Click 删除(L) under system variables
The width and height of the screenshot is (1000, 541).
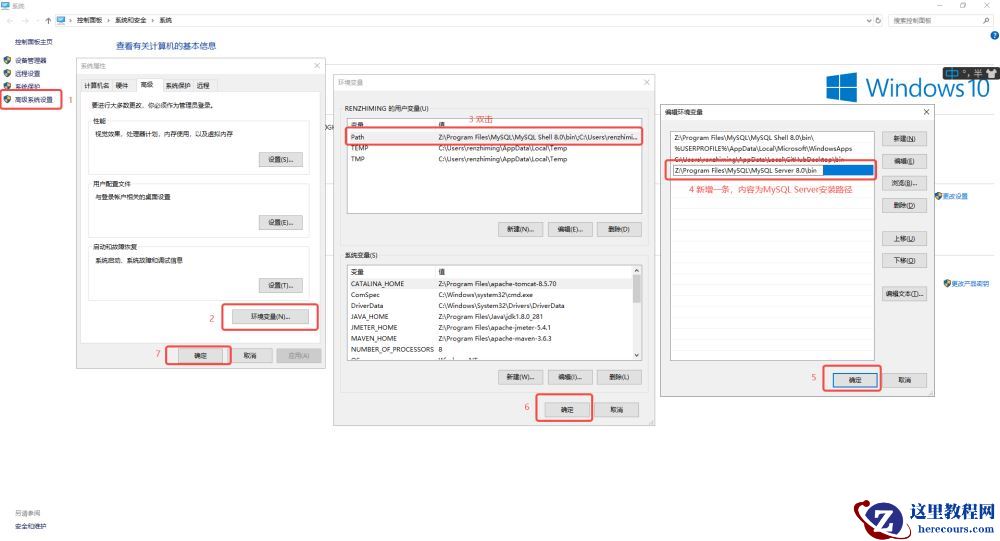pyautogui.click(x=619, y=377)
